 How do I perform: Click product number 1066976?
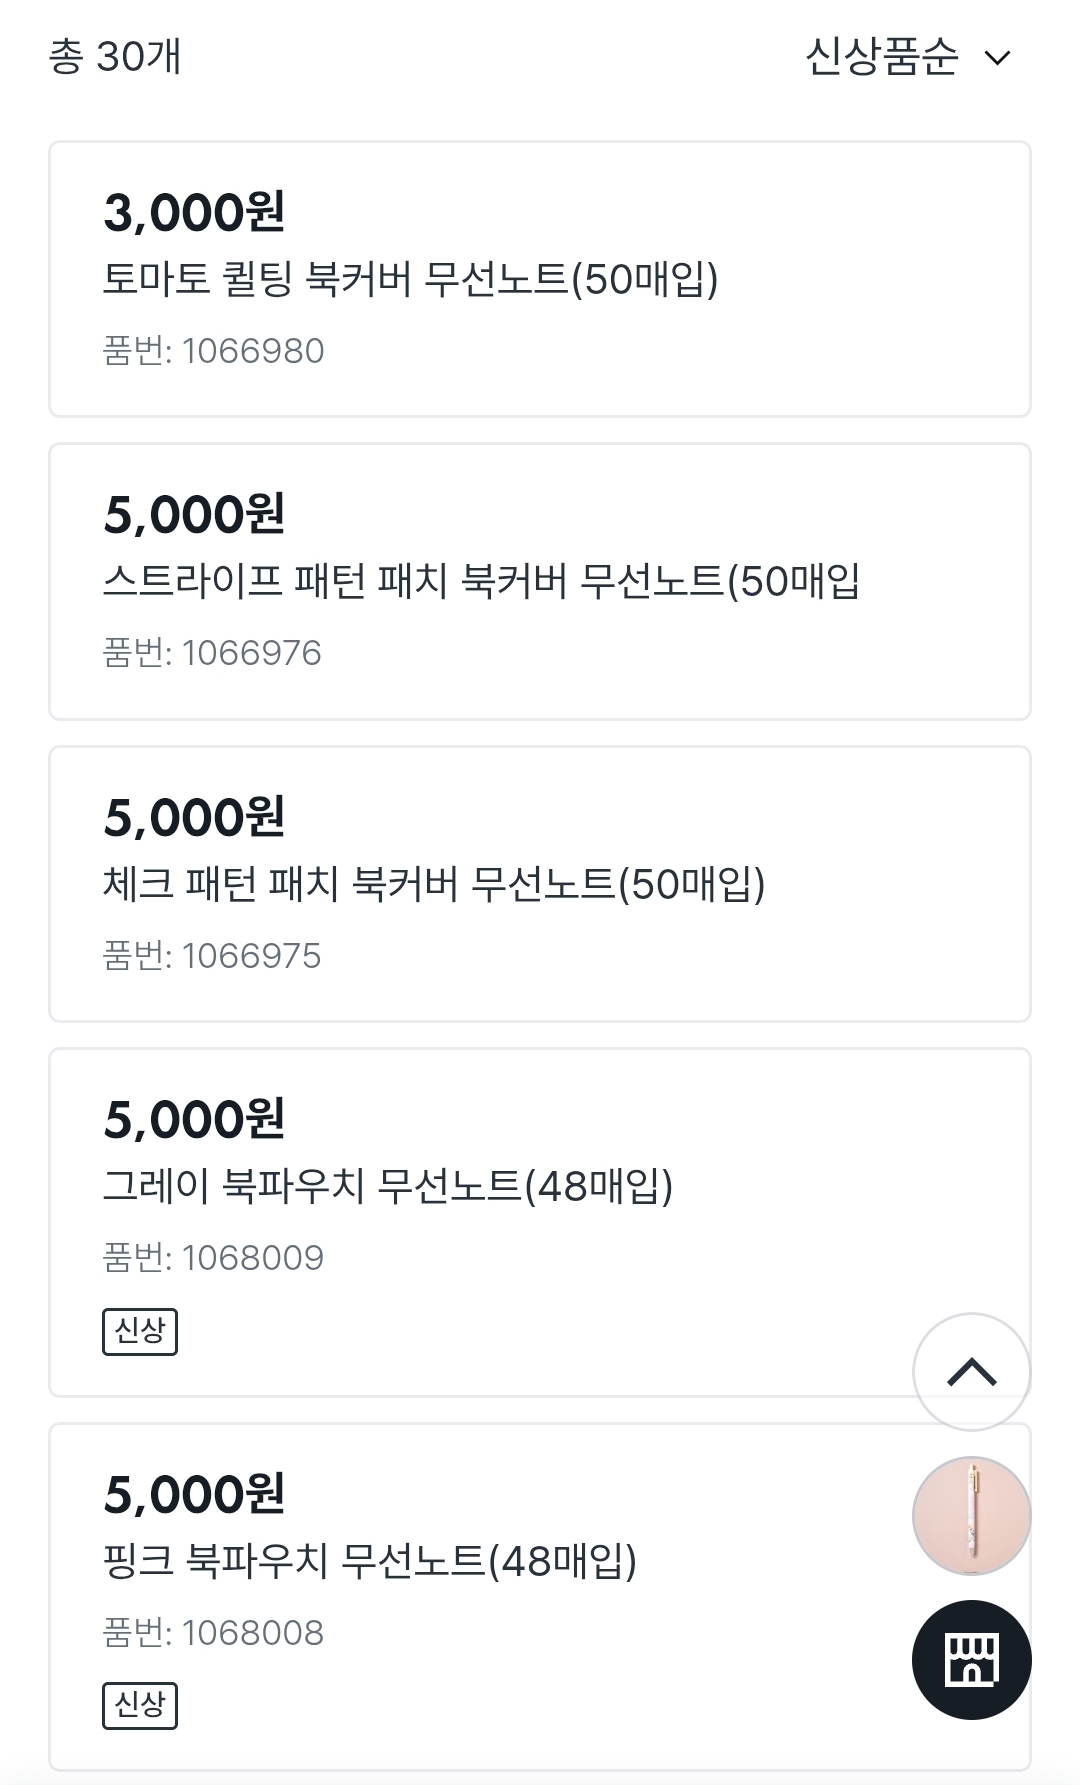click(x=212, y=653)
